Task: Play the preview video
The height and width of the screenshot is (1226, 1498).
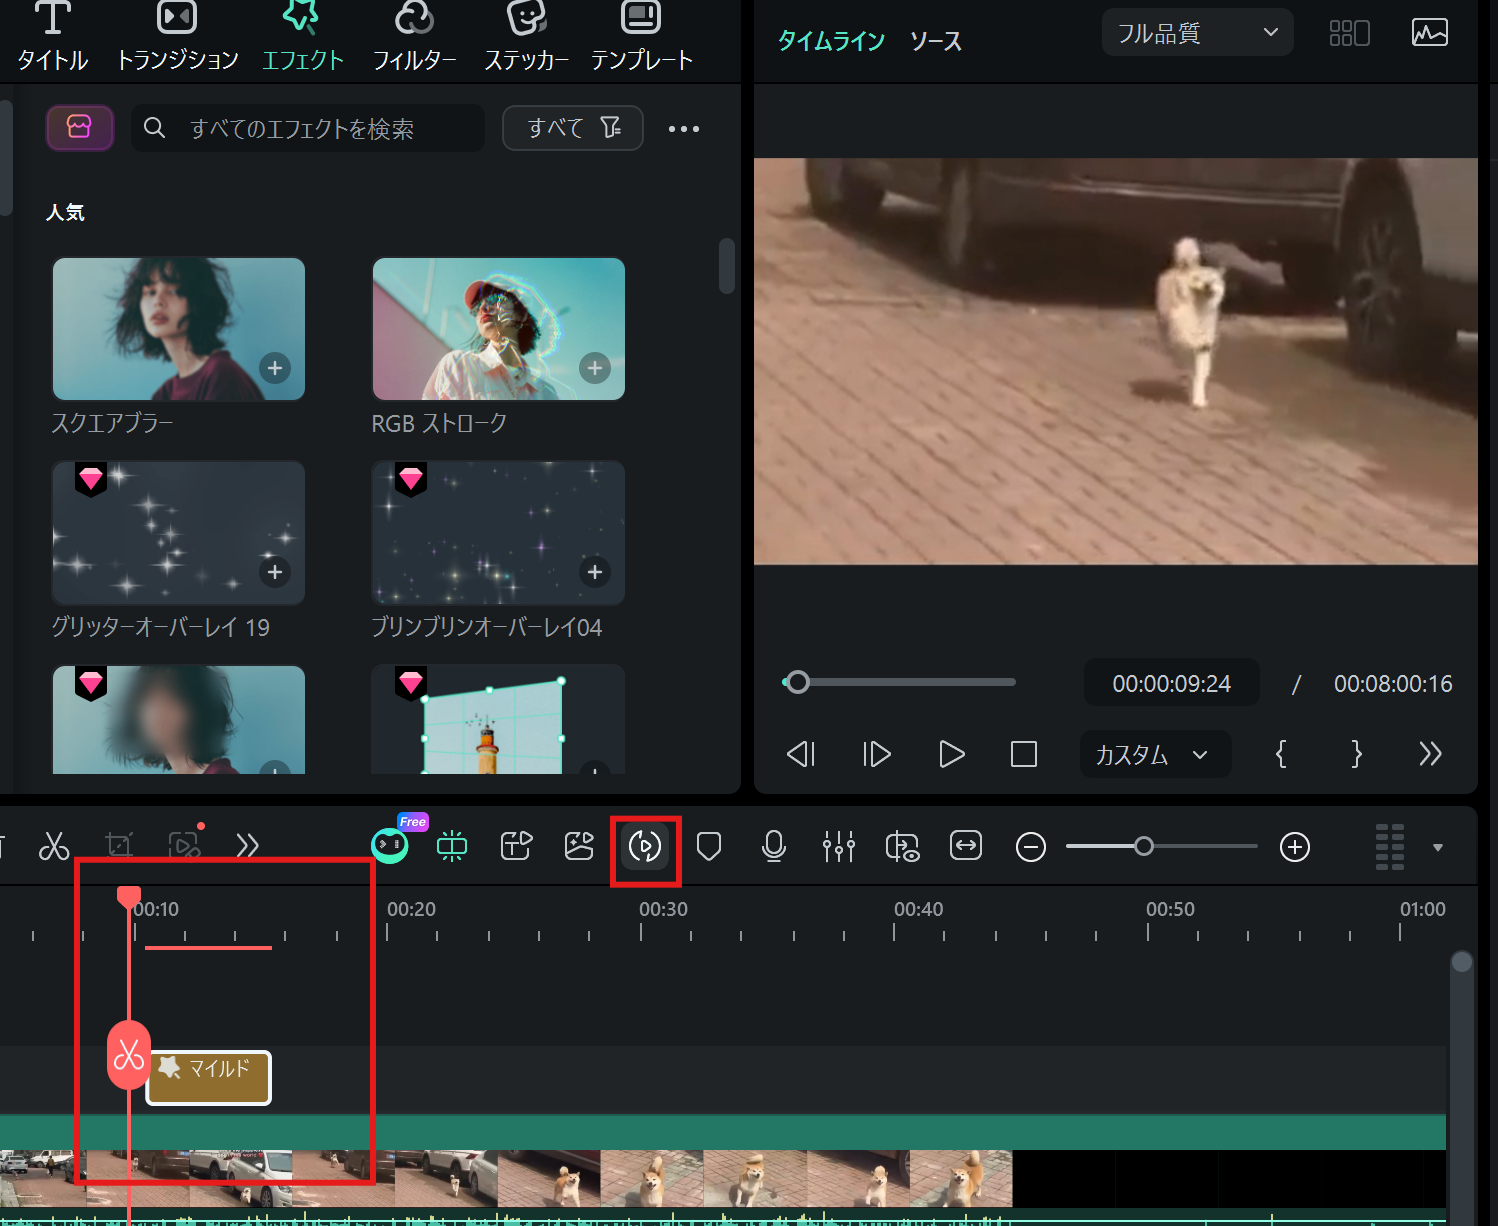Action: click(x=952, y=754)
